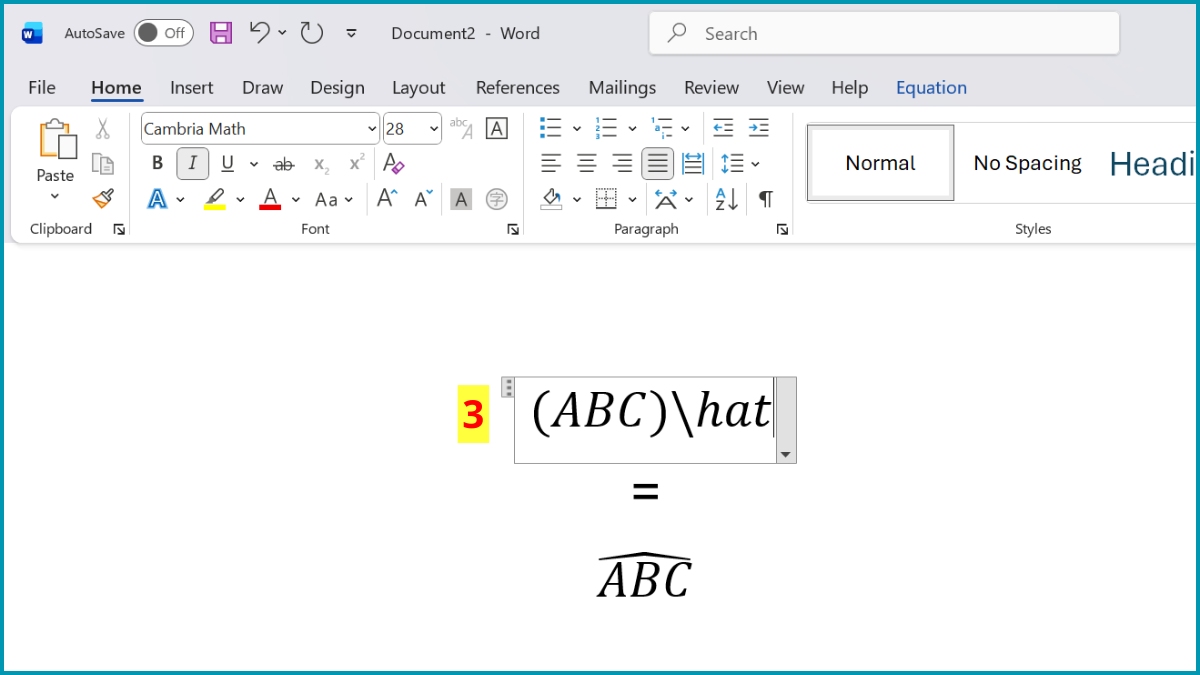The image size is (1200, 675).
Task: Clear all formatting with the eraser icon
Action: tap(394, 163)
